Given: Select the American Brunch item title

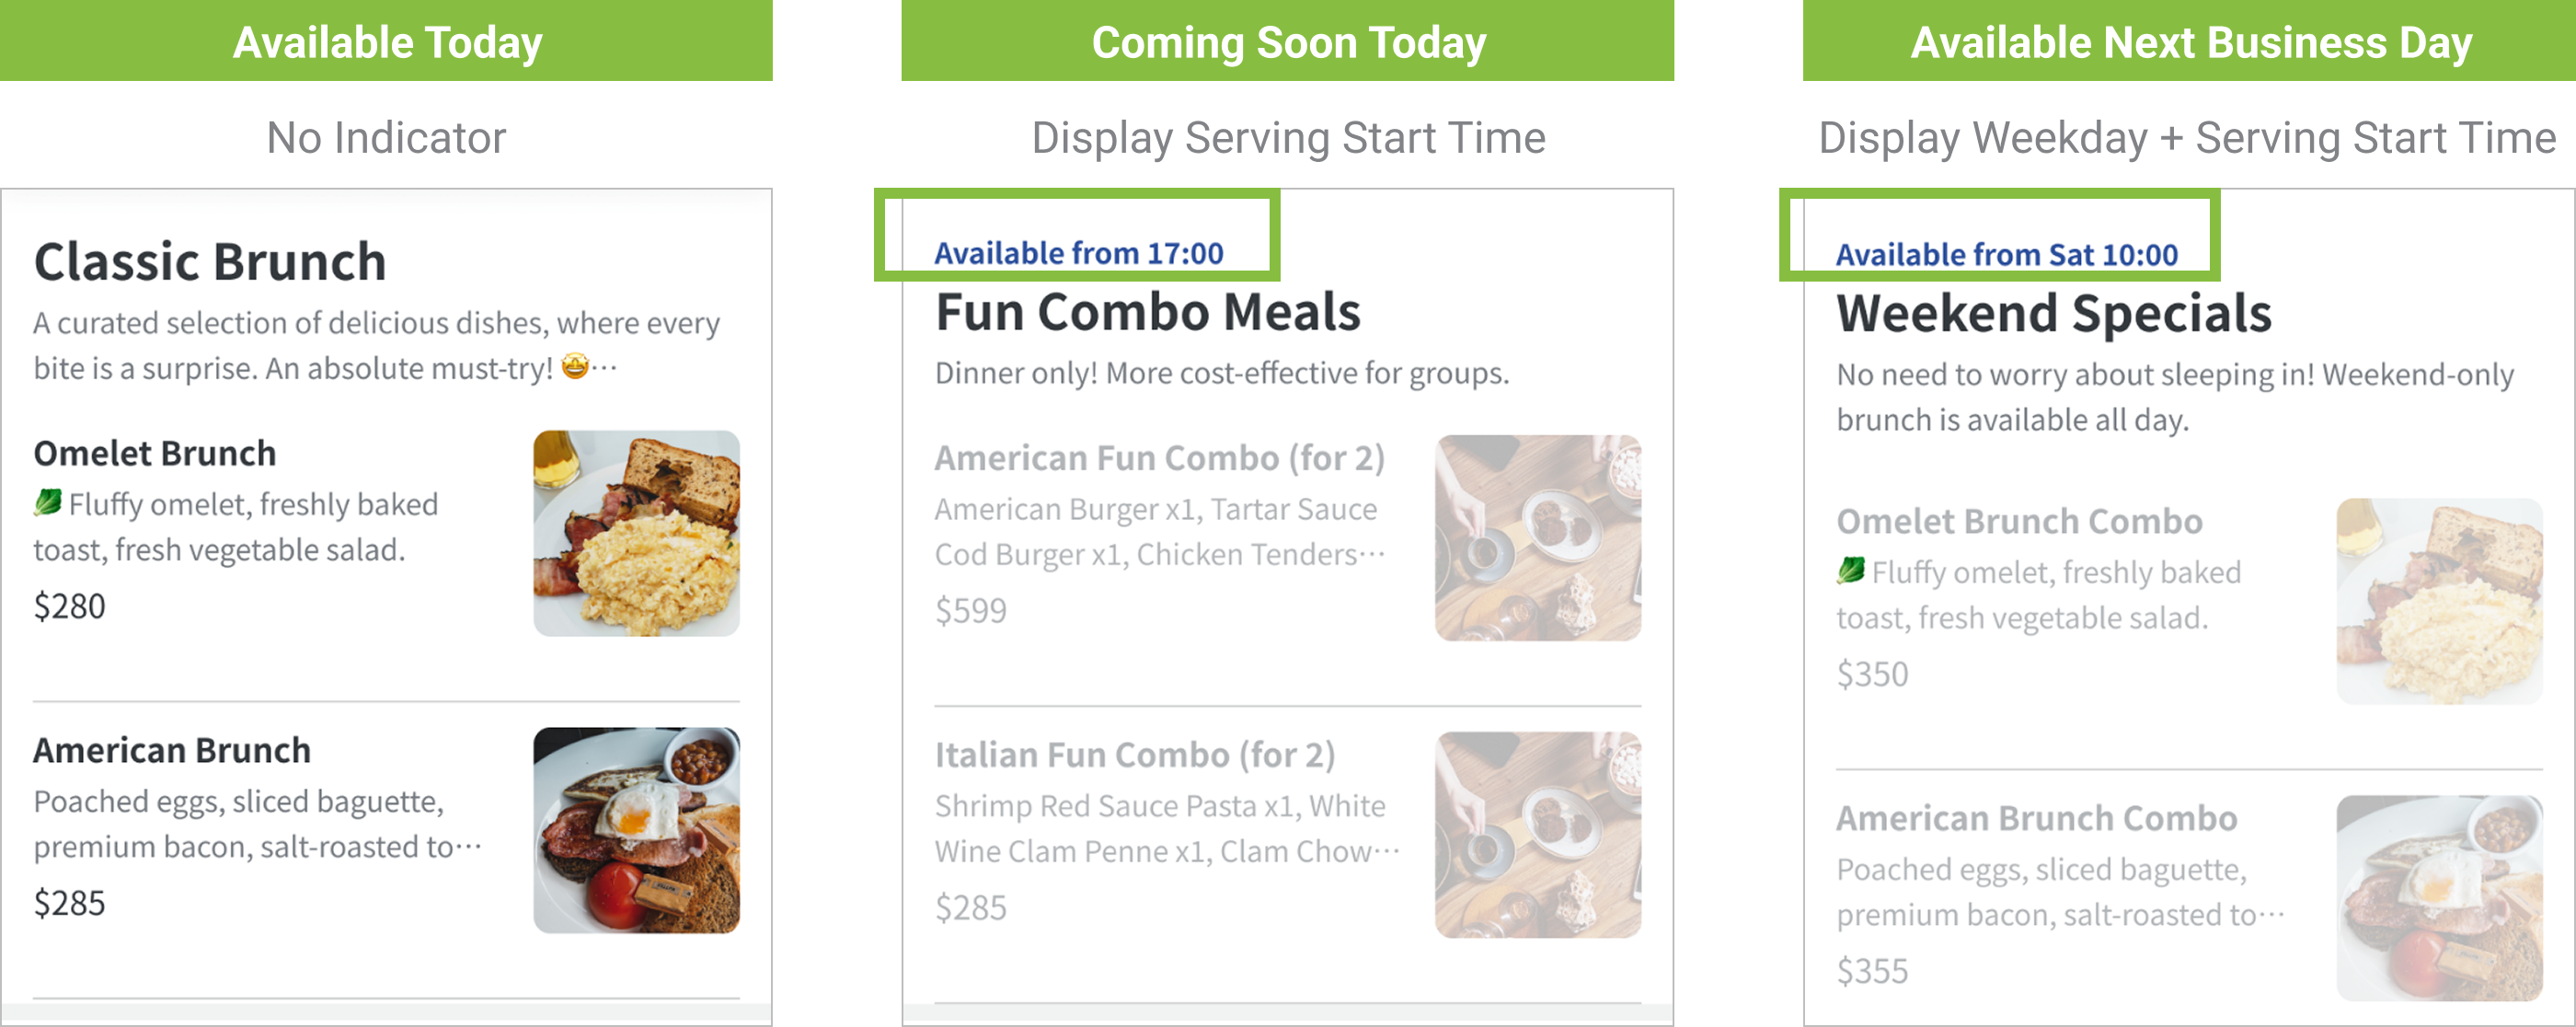Looking at the screenshot, I should pos(172,750).
